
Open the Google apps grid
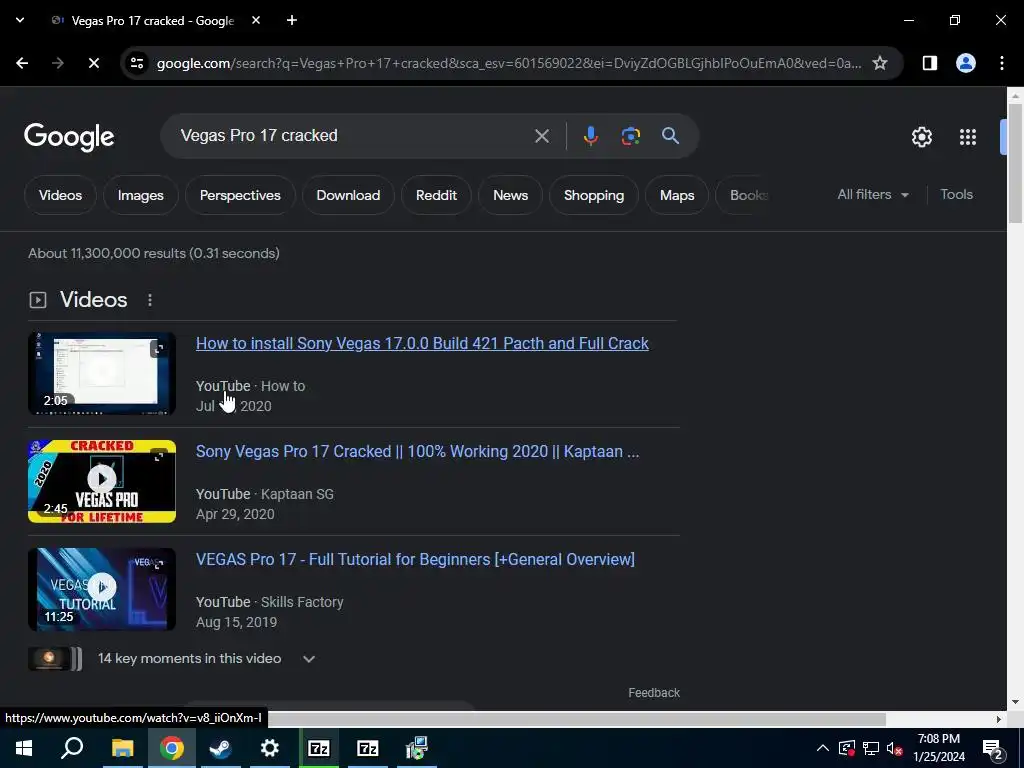coord(968,137)
